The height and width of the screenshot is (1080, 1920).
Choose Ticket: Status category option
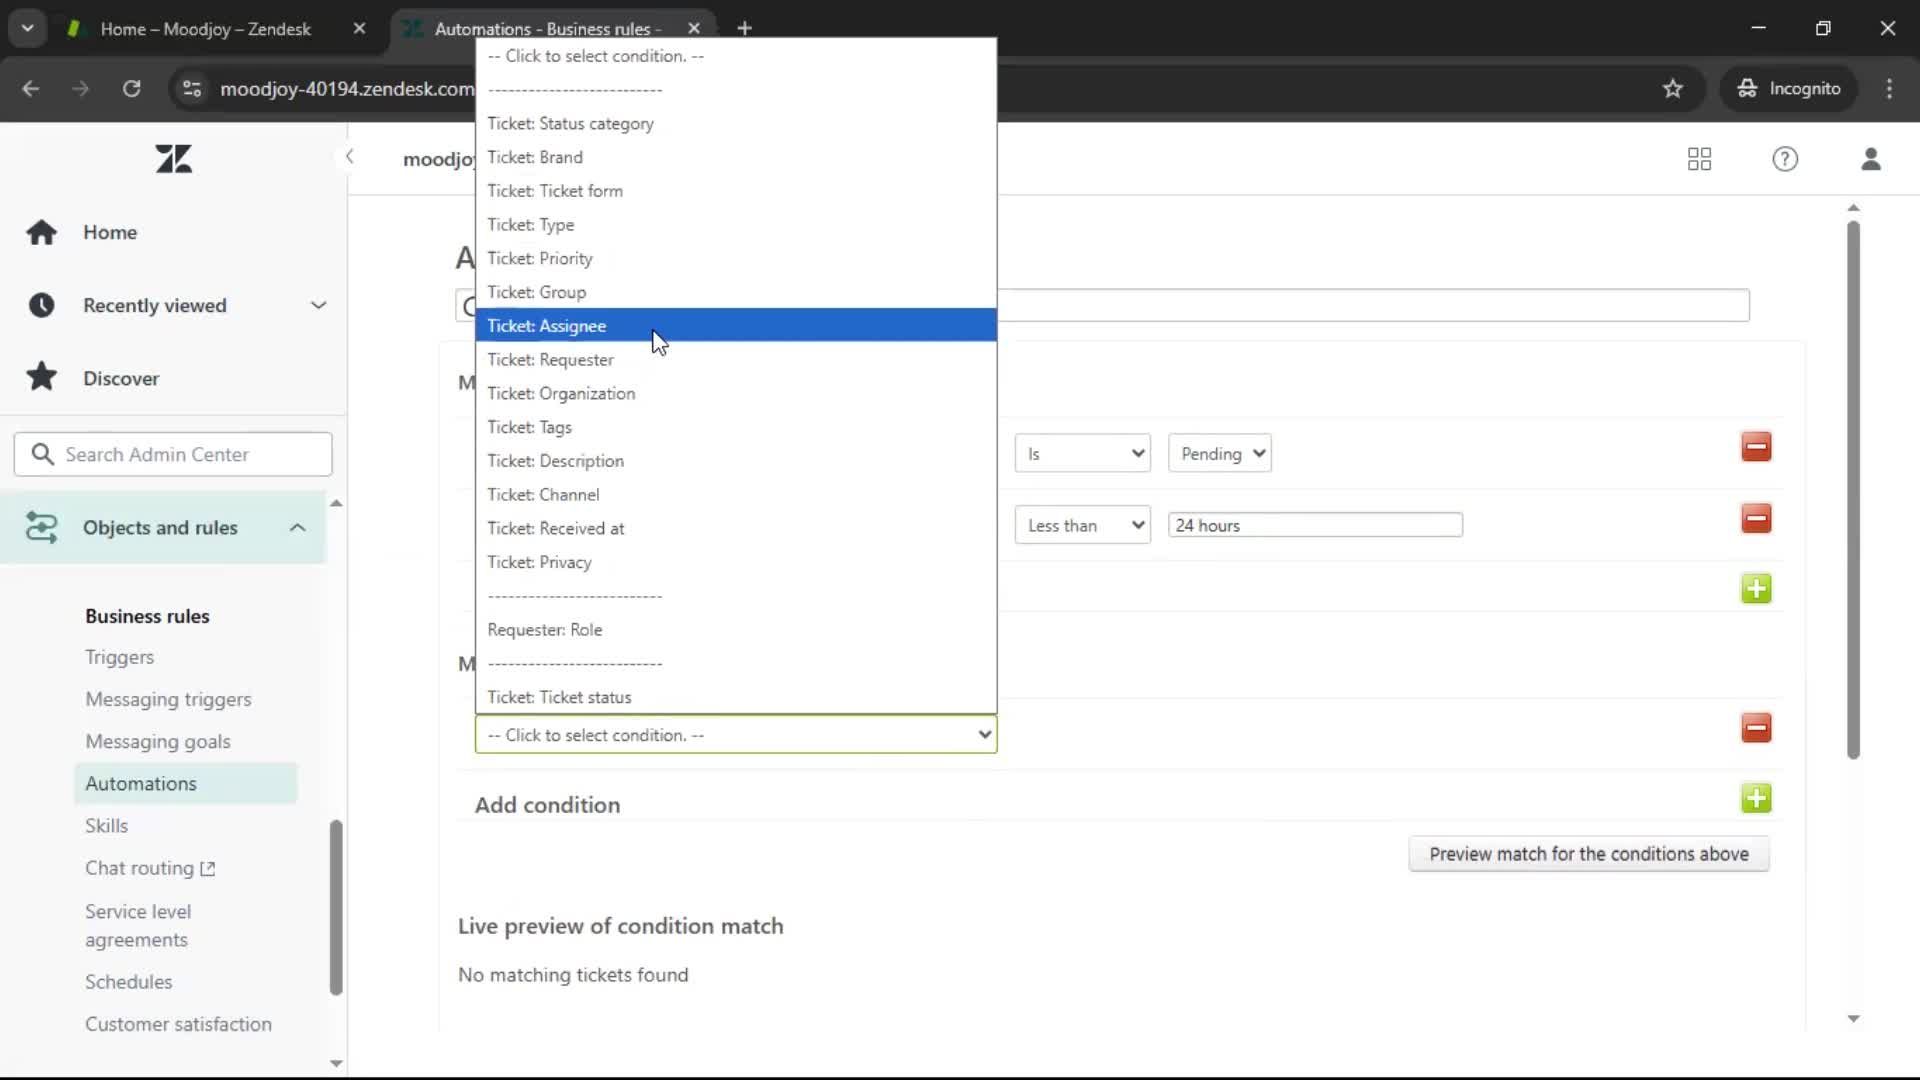(x=736, y=123)
